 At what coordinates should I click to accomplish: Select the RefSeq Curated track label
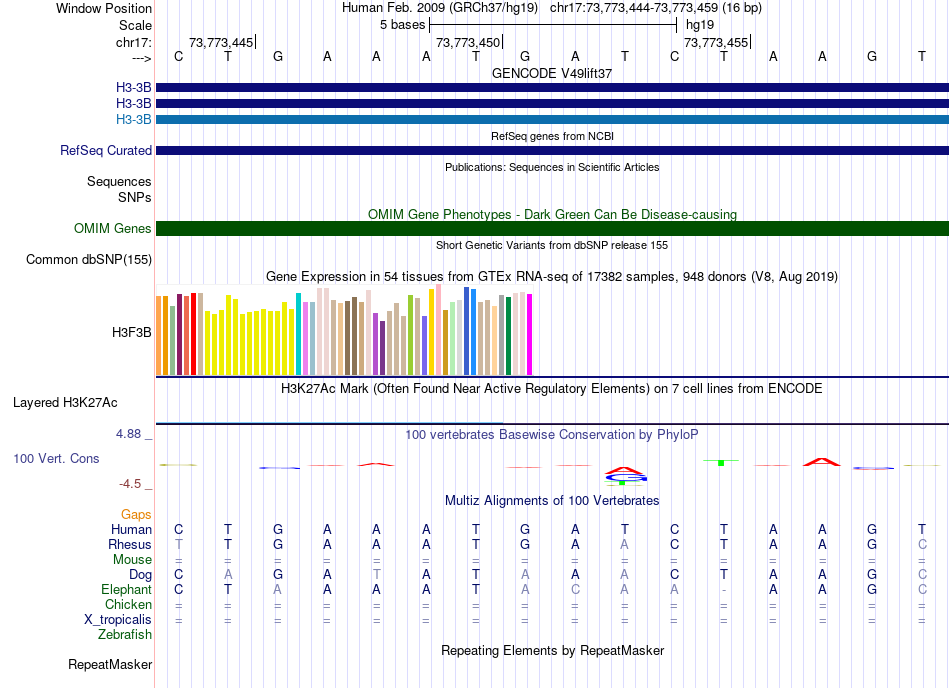pos(105,150)
